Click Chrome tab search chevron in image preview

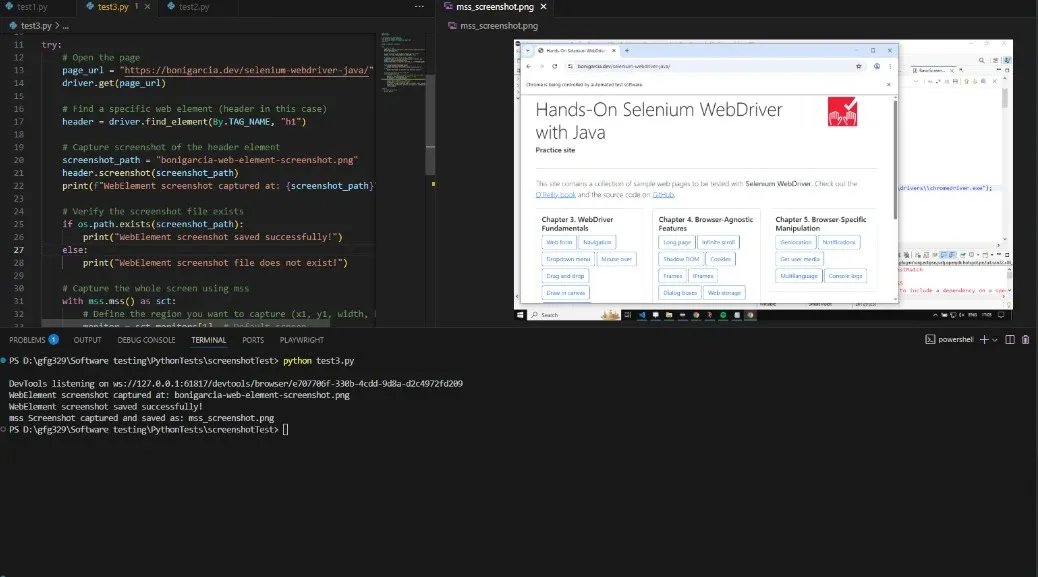point(528,50)
